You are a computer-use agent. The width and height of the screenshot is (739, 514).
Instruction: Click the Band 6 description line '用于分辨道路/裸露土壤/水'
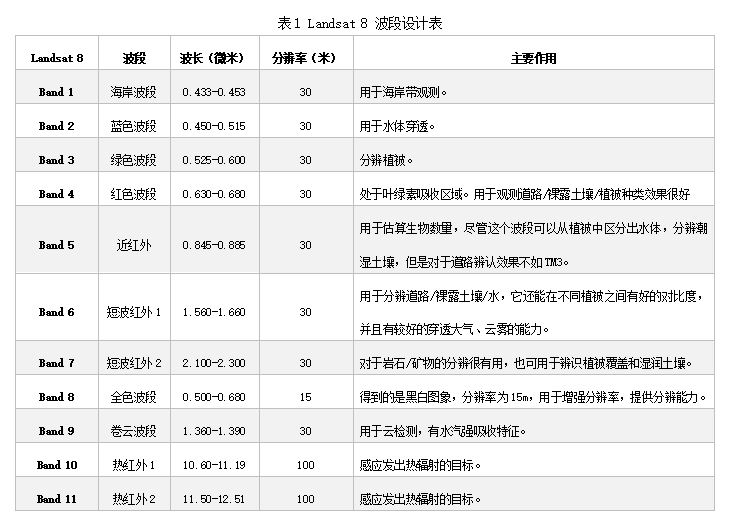531,296
